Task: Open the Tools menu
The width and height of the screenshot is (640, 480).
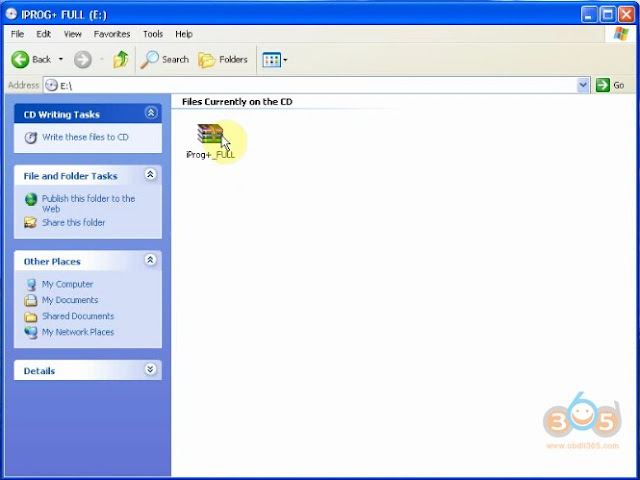Action: click(x=153, y=34)
